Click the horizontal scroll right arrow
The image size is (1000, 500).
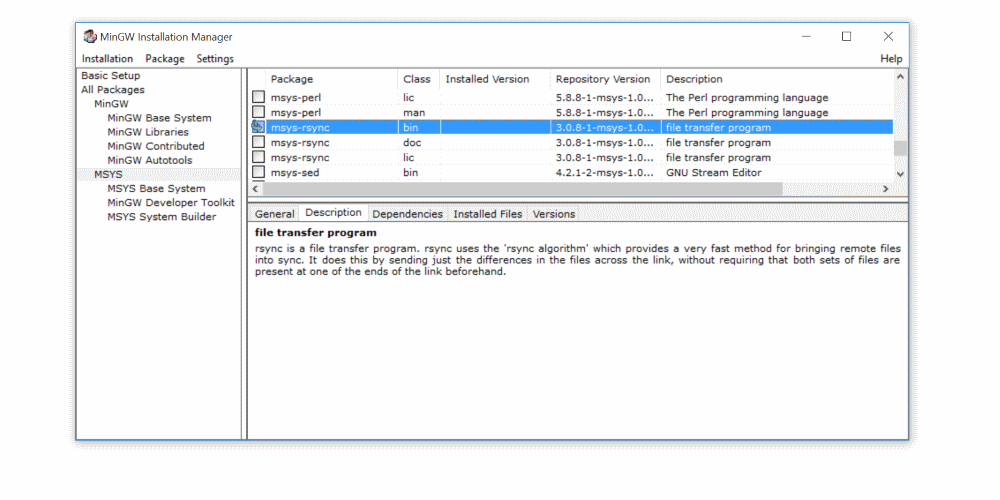point(885,189)
